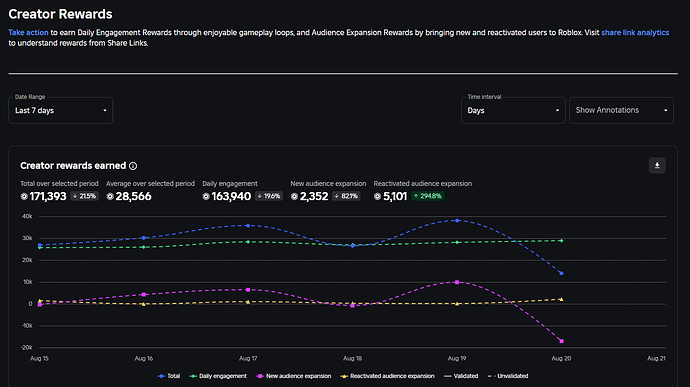Viewport: 690px width, 387px height.
Task: Click the Robux icon beside the 171,393 total
Action: tap(24, 196)
